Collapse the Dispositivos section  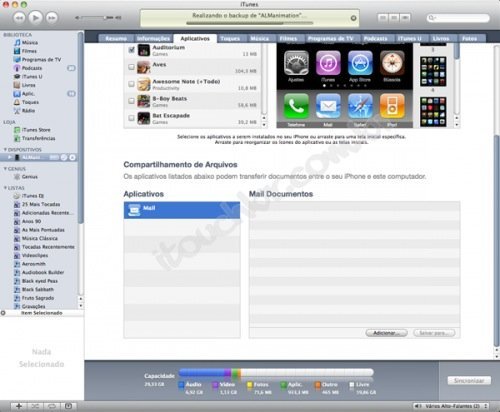pyautogui.click(x=5, y=150)
